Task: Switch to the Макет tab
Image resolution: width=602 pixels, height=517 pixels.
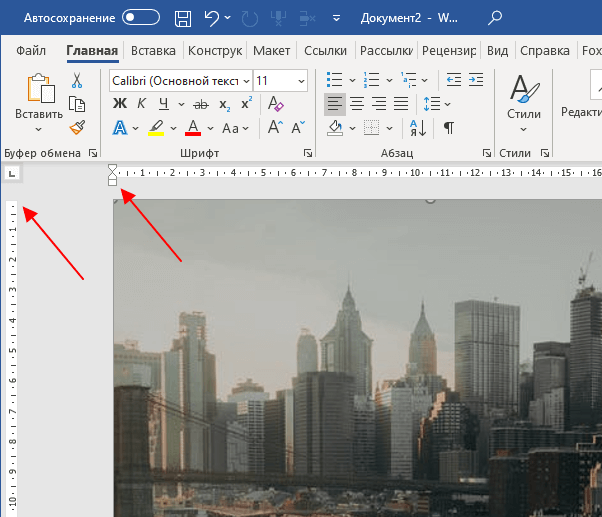Action: pyautogui.click(x=271, y=51)
